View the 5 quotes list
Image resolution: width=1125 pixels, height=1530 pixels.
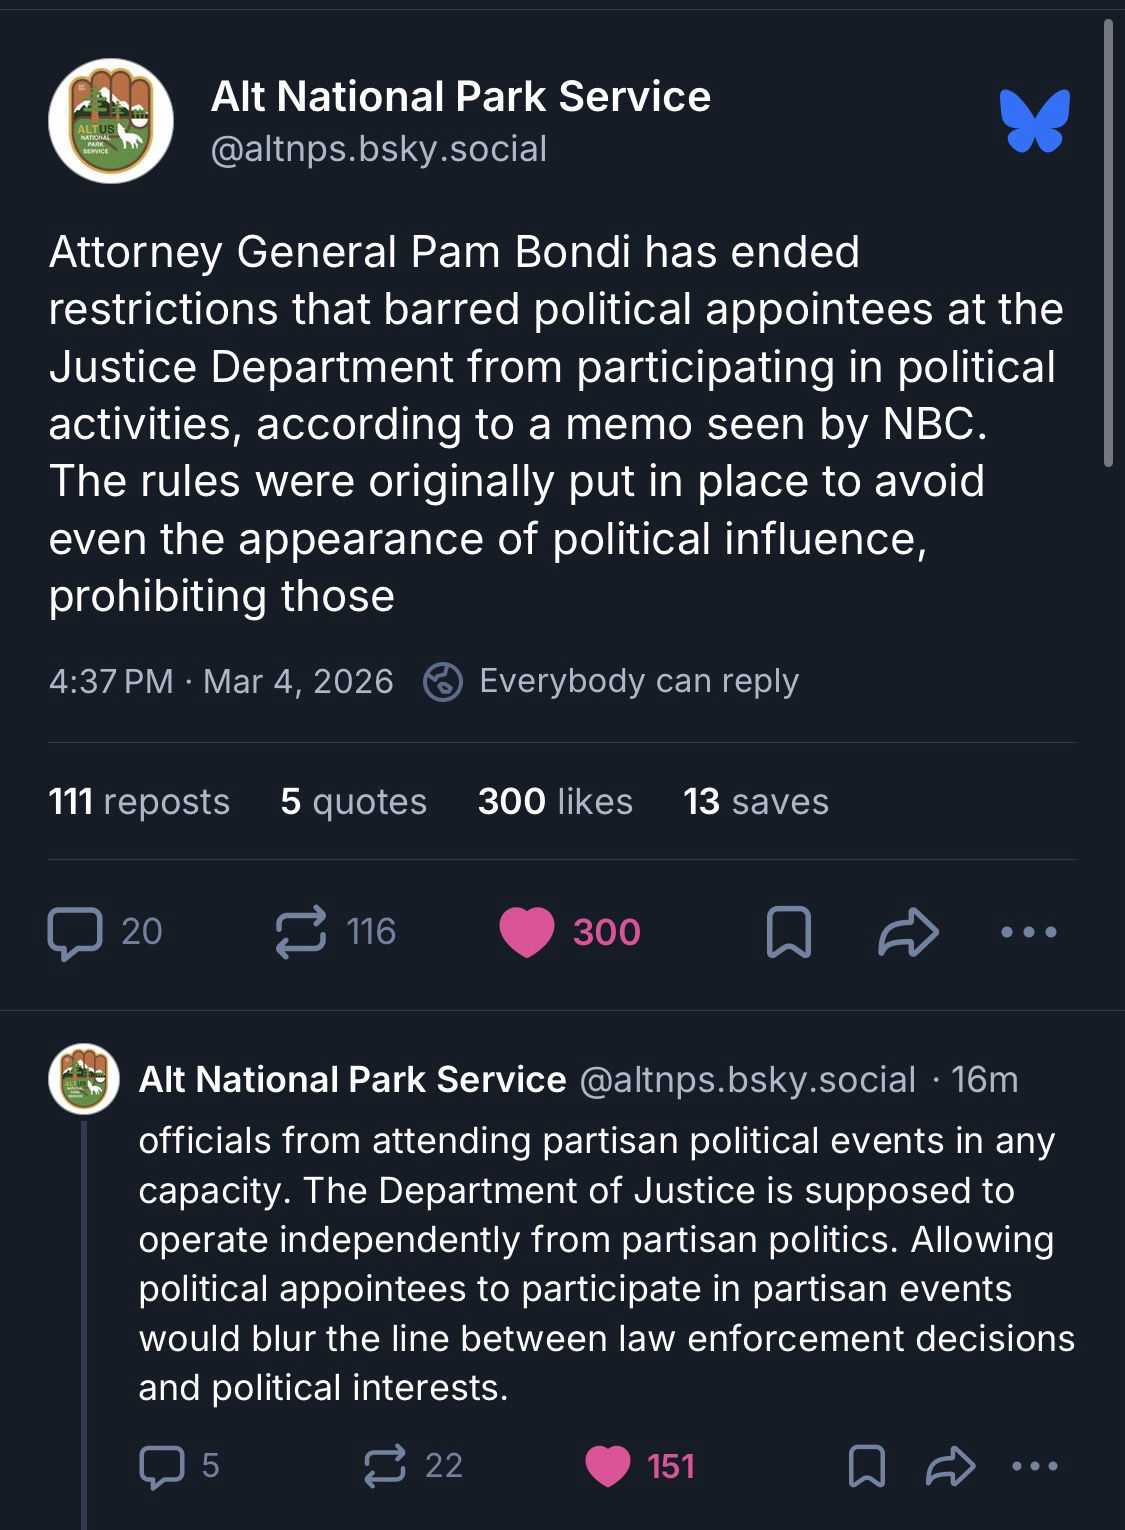[354, 801]
